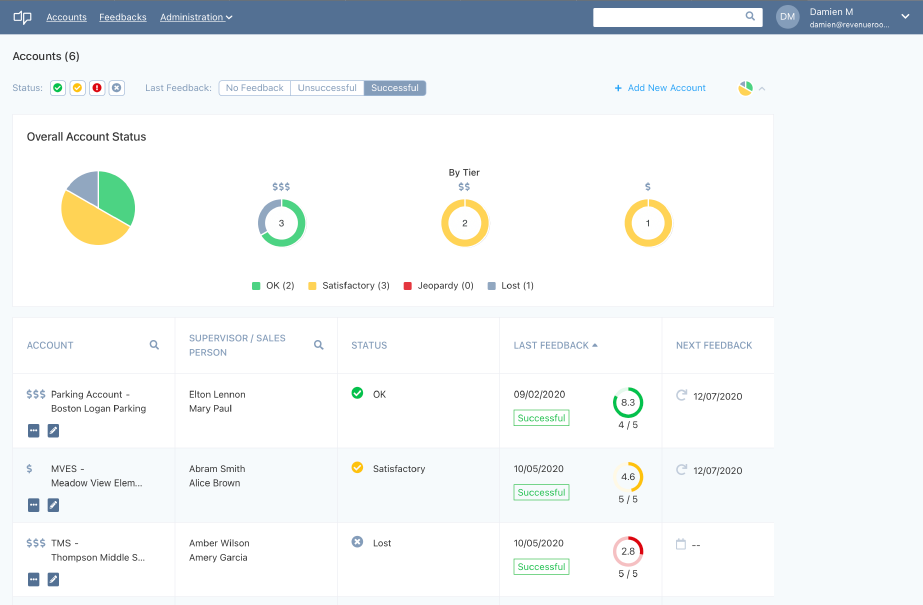Switch to the Feedbacks section
Image resolution: width=923 pixels, height=605 pixels.
tap(122, 17)
